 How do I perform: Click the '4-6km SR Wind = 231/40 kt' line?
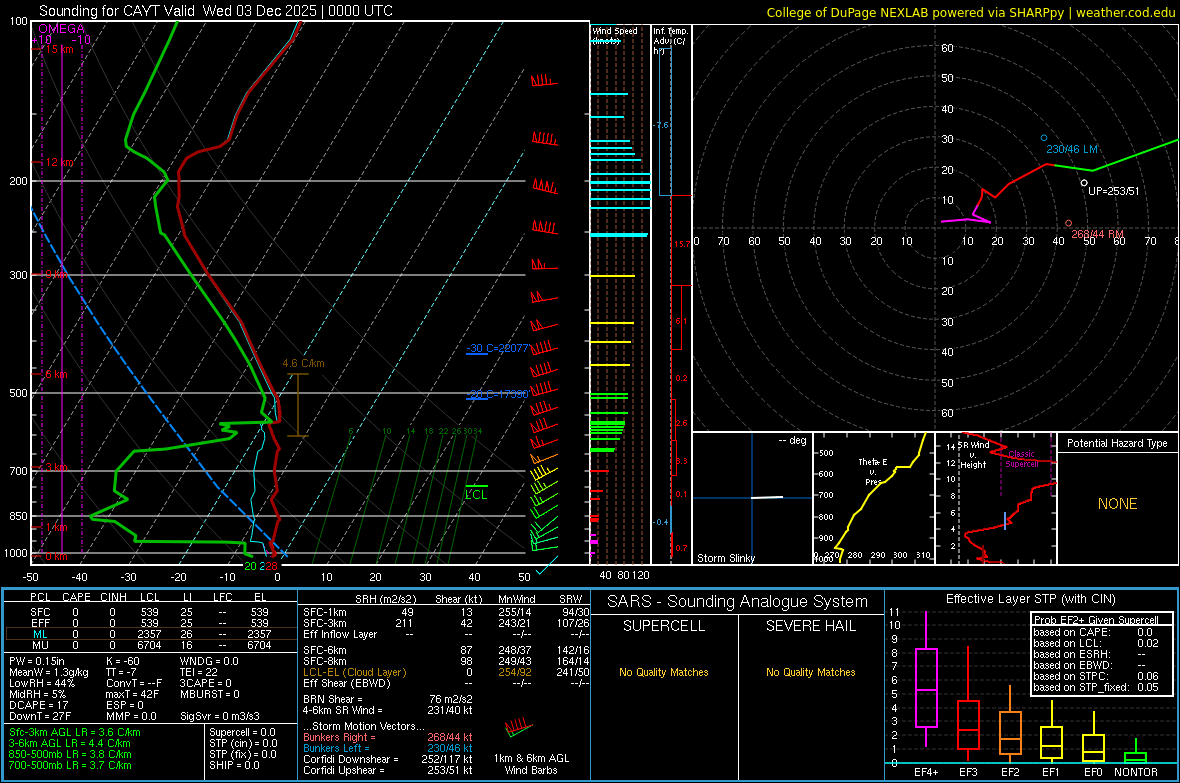click(388, 710)
